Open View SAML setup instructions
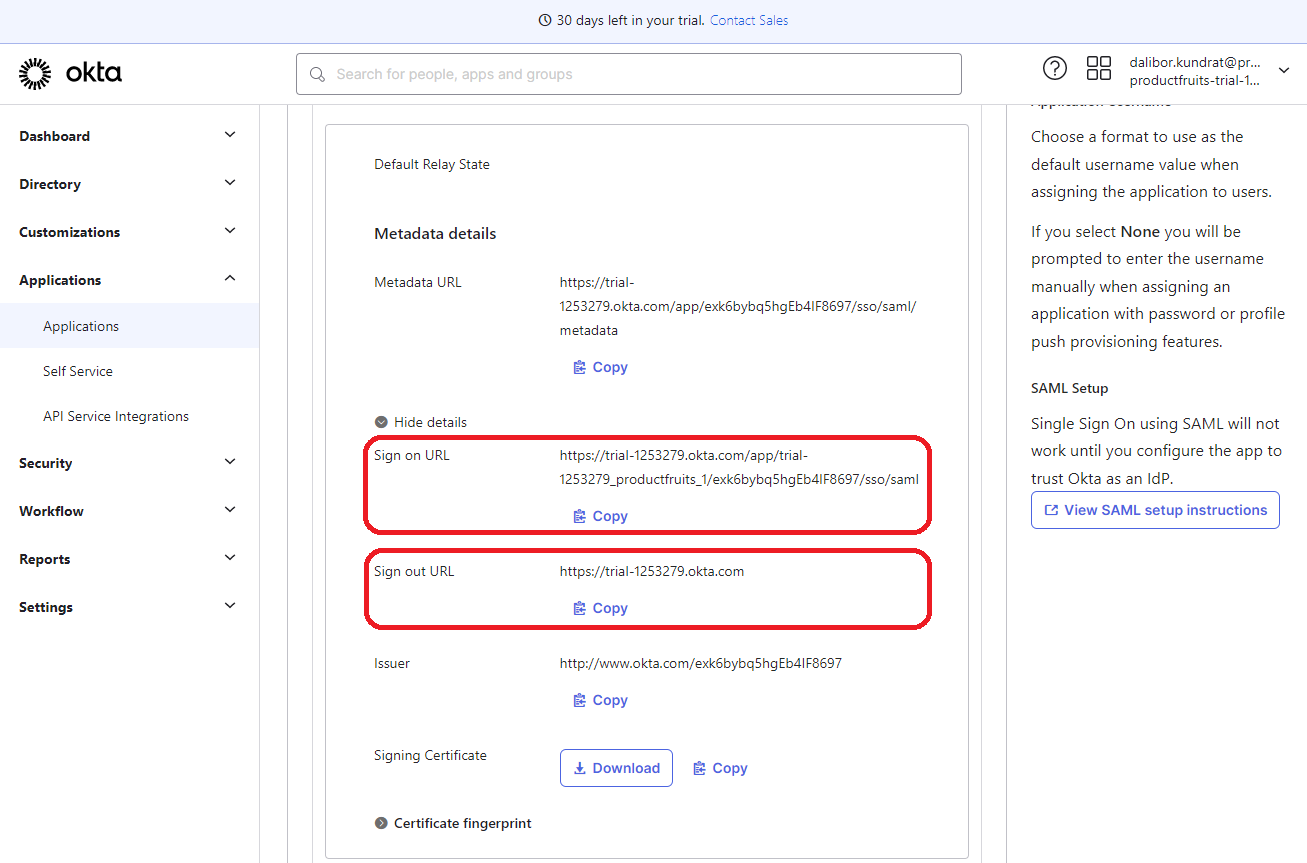Viewport: 1307px width, 863px height. (x=1154, y=510)
